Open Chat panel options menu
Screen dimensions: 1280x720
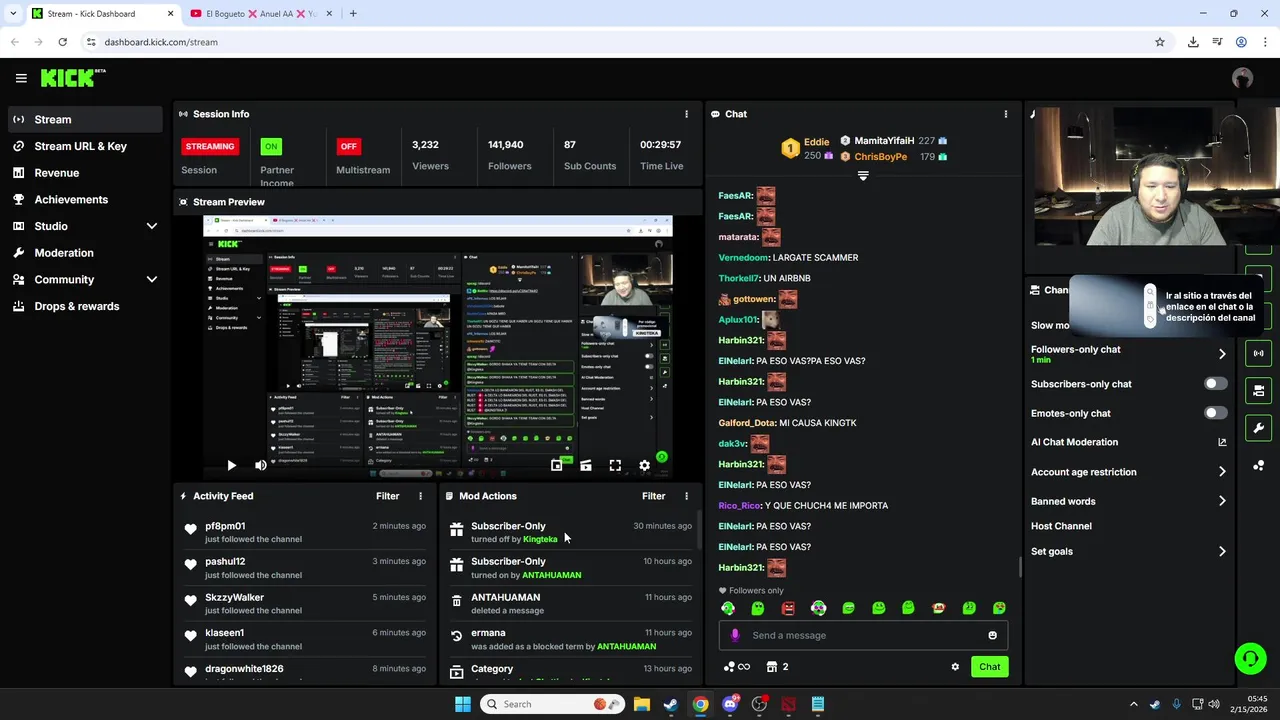coord(1006,114)
